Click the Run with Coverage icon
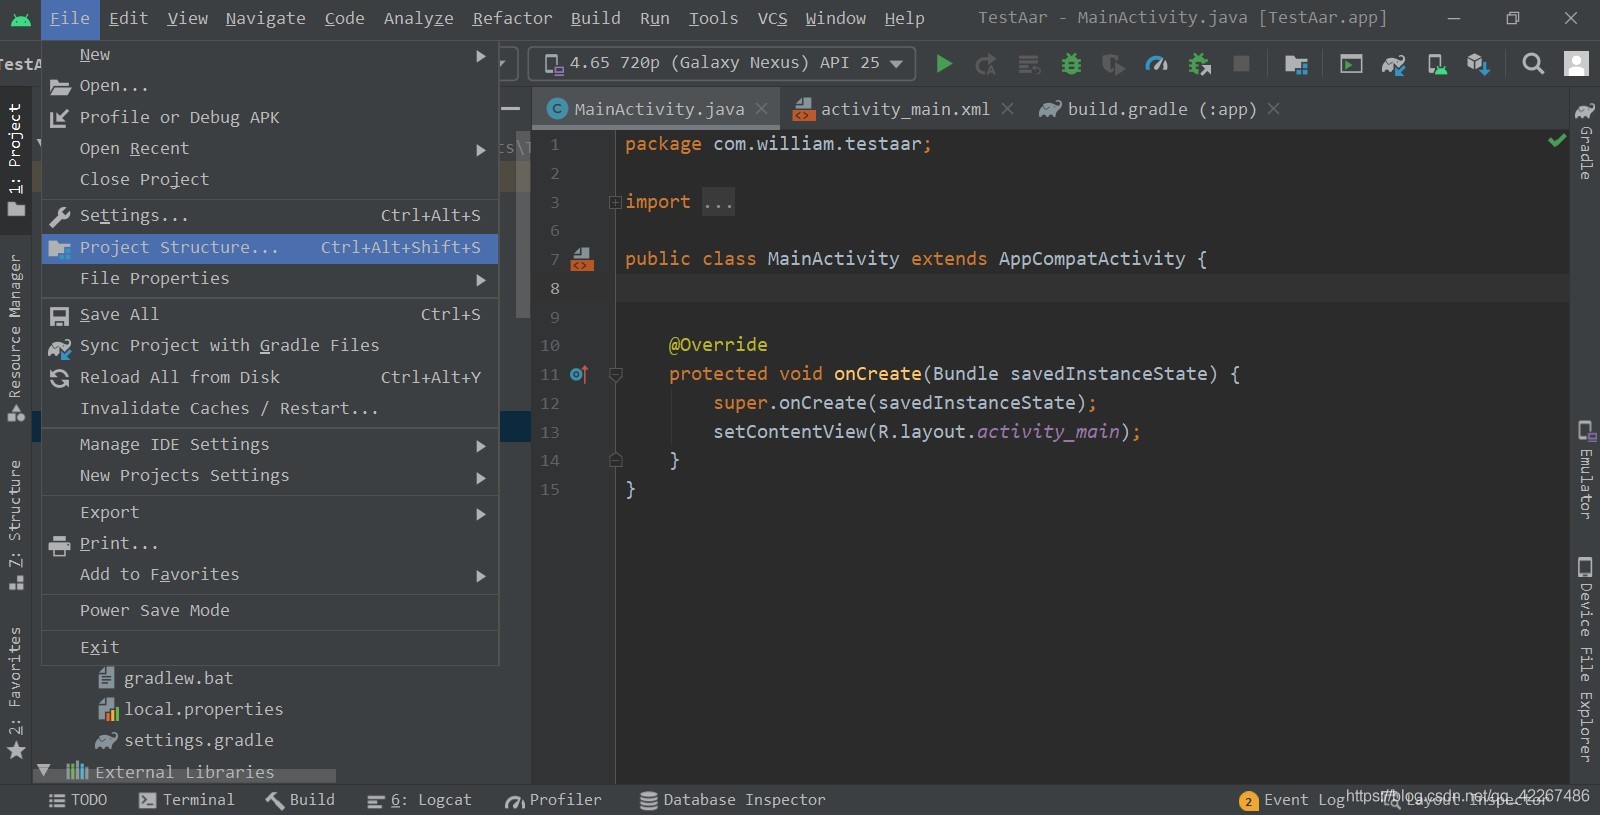This screenshot has height=815, width=1600. tap(1113, 64)
